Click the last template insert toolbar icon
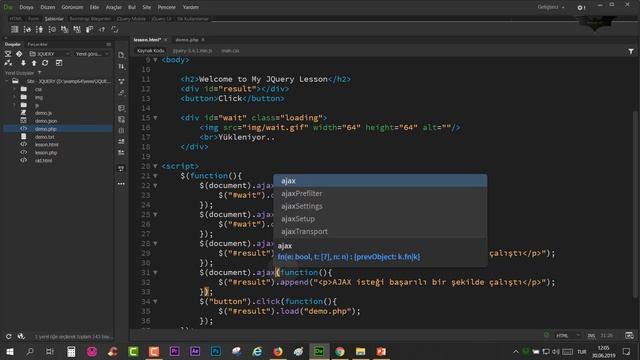640x360 pixels. pos(115,29)
